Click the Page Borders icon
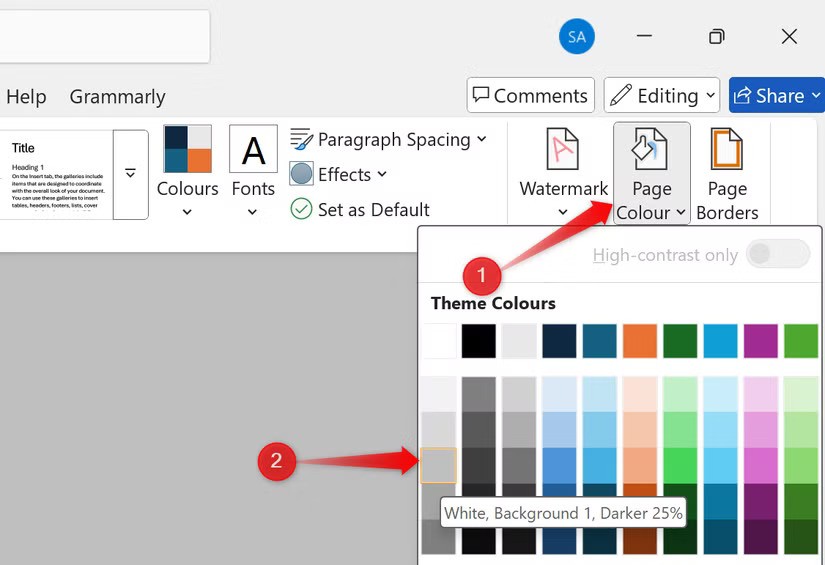This screenshot has width=825, height=565. (727, 150)
